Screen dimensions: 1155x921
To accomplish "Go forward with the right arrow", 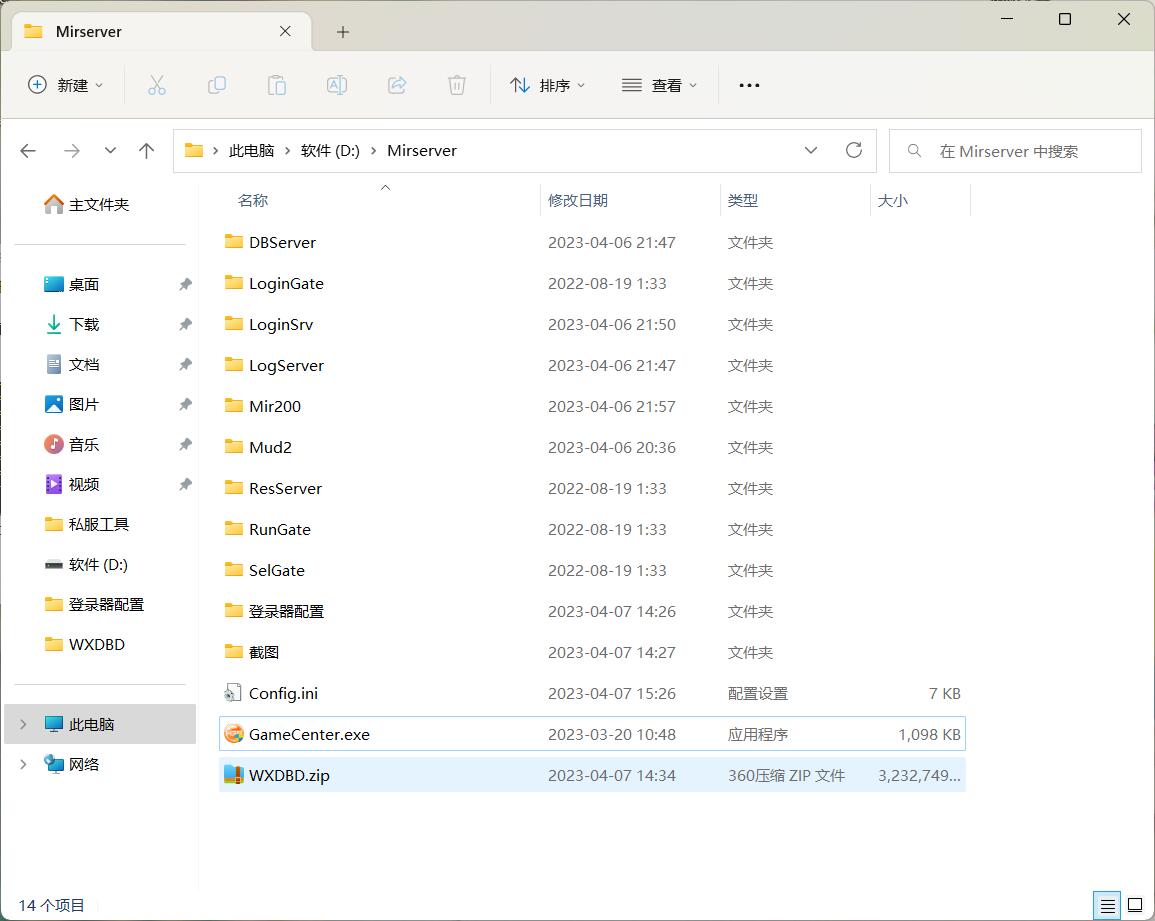I will 71,151.
